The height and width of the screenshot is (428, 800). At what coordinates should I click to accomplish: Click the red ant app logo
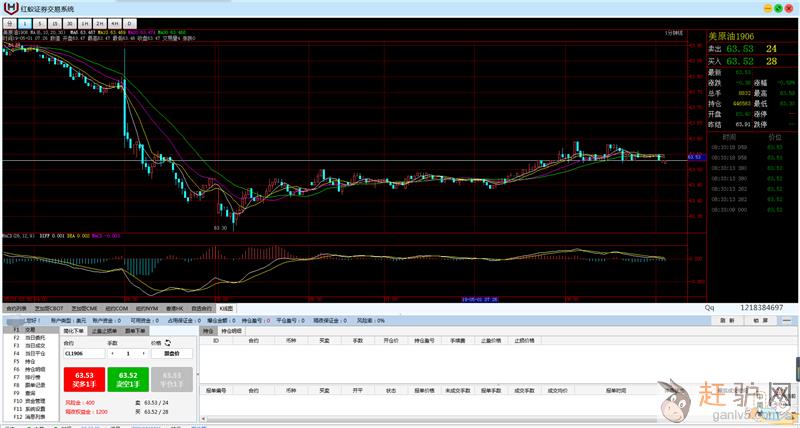point(10,7)
